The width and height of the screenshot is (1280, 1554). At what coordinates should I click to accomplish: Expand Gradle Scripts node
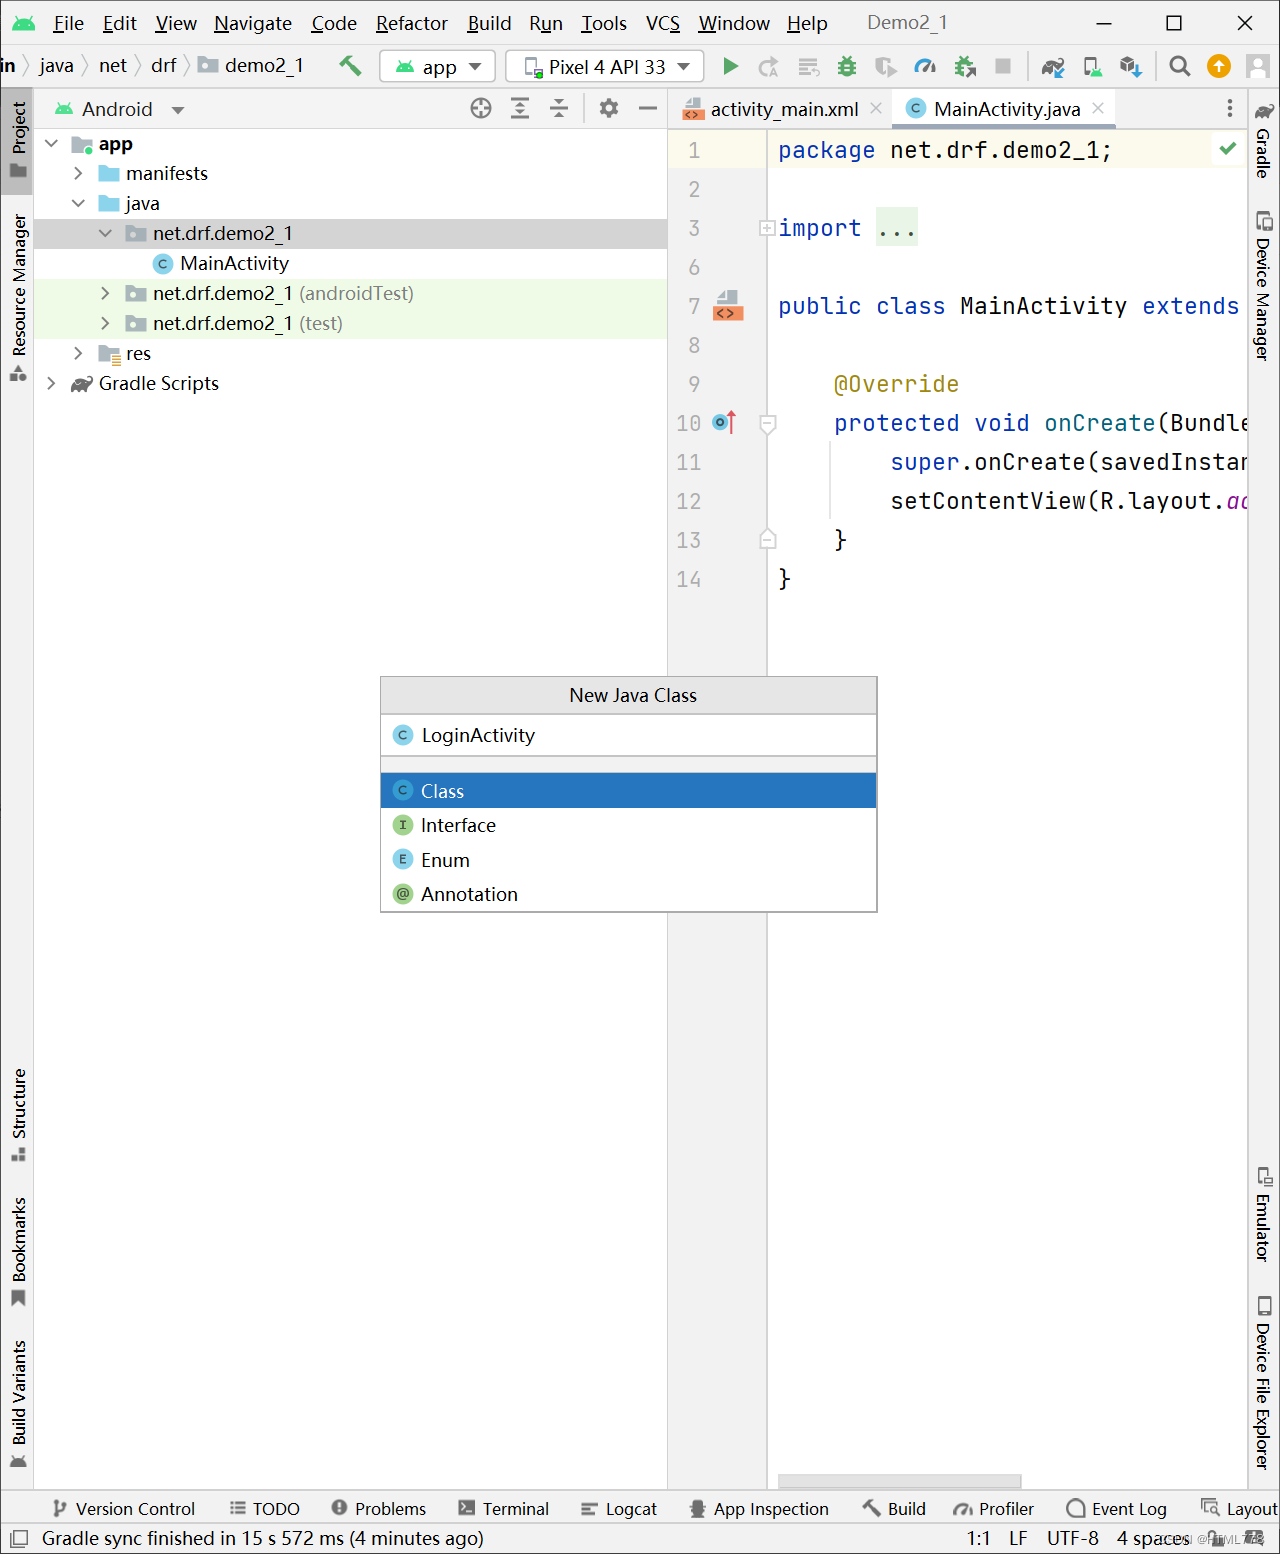pos(51,384)
